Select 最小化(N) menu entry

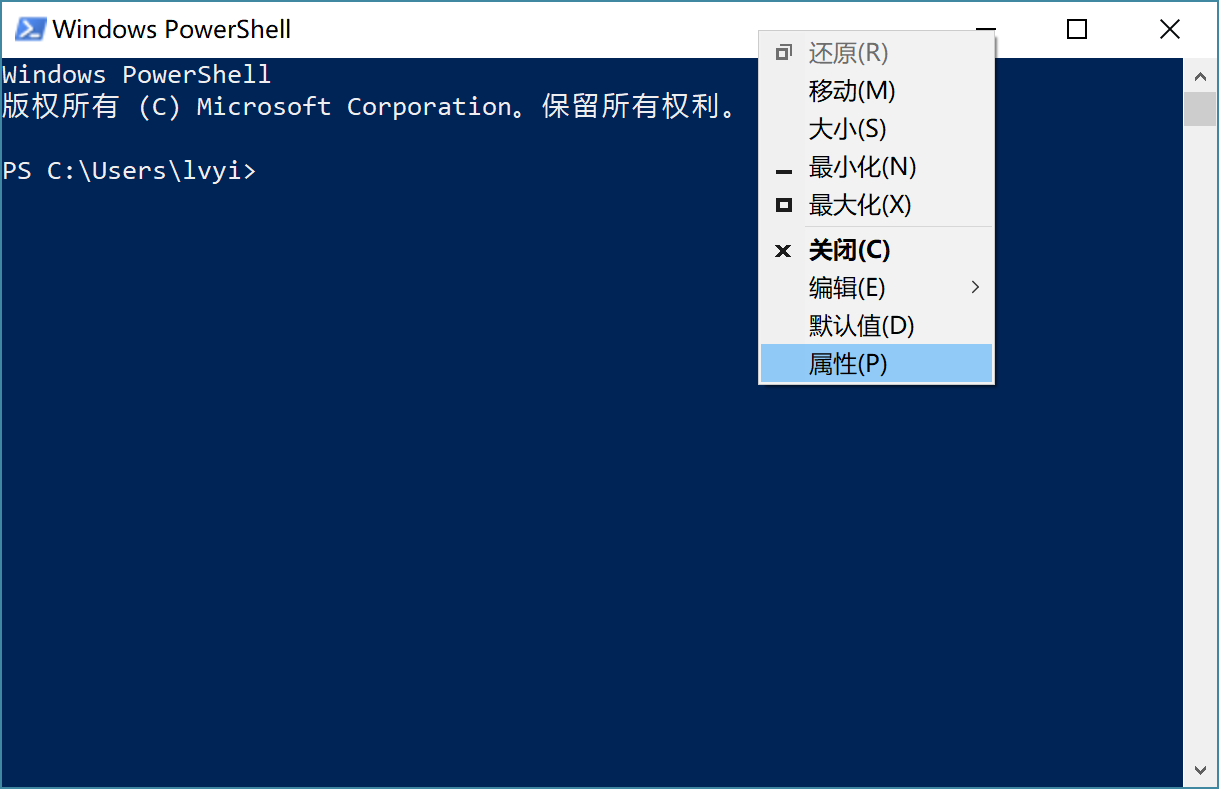click(877, 167)
